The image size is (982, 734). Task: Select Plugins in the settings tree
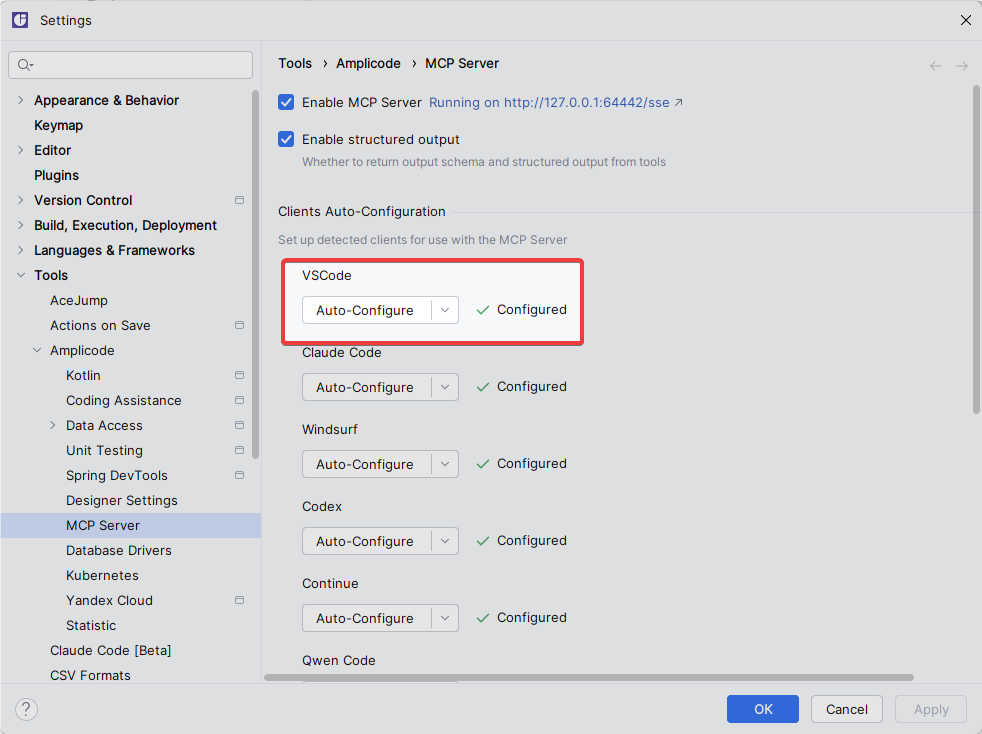[56, 175]
